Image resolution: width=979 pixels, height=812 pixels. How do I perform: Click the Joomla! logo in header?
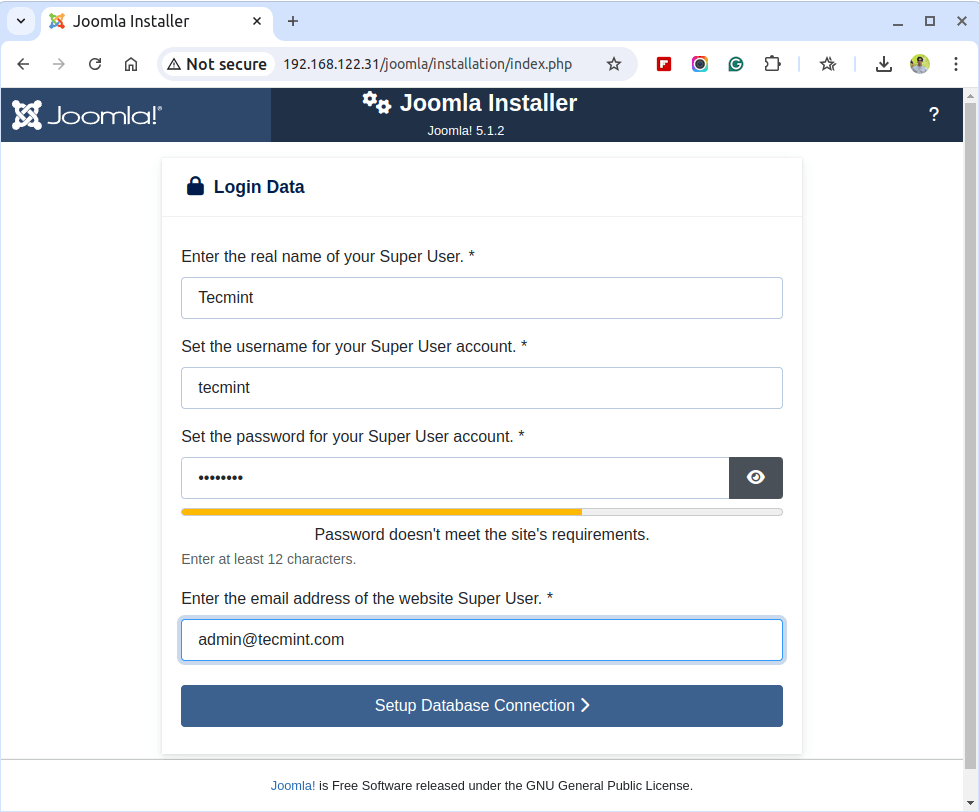(87, 115)
